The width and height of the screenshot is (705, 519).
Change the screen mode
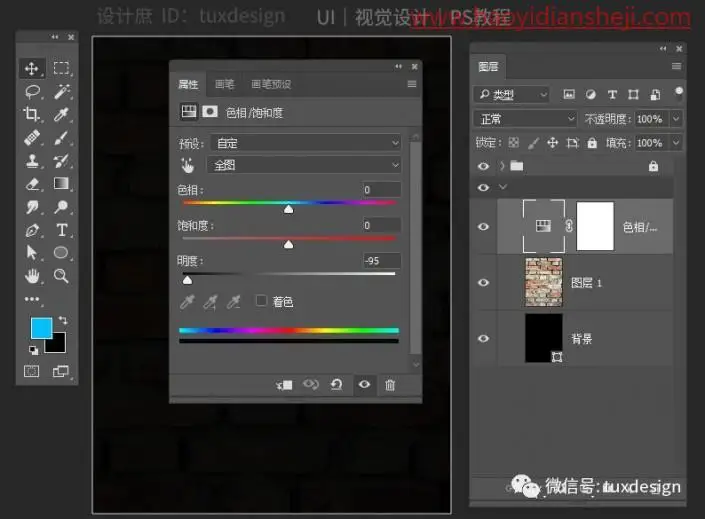[61, 371]
